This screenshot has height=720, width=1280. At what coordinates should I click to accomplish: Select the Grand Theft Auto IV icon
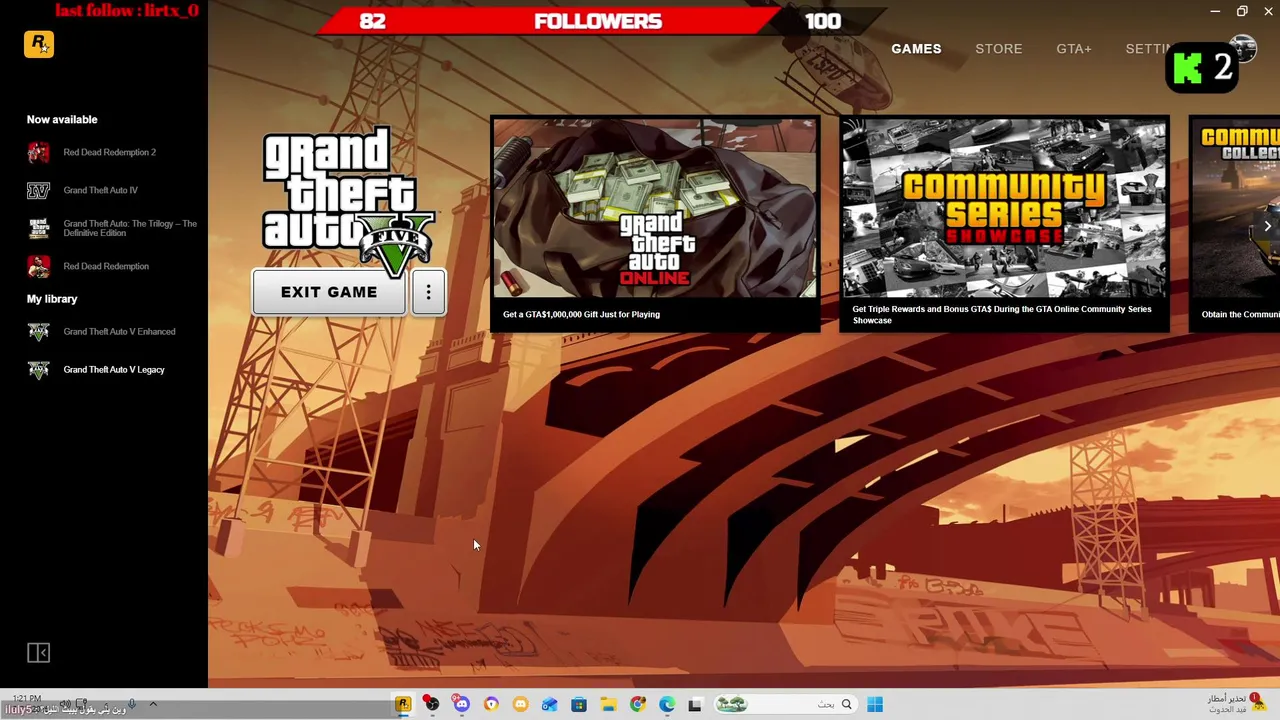pos(38,190)
